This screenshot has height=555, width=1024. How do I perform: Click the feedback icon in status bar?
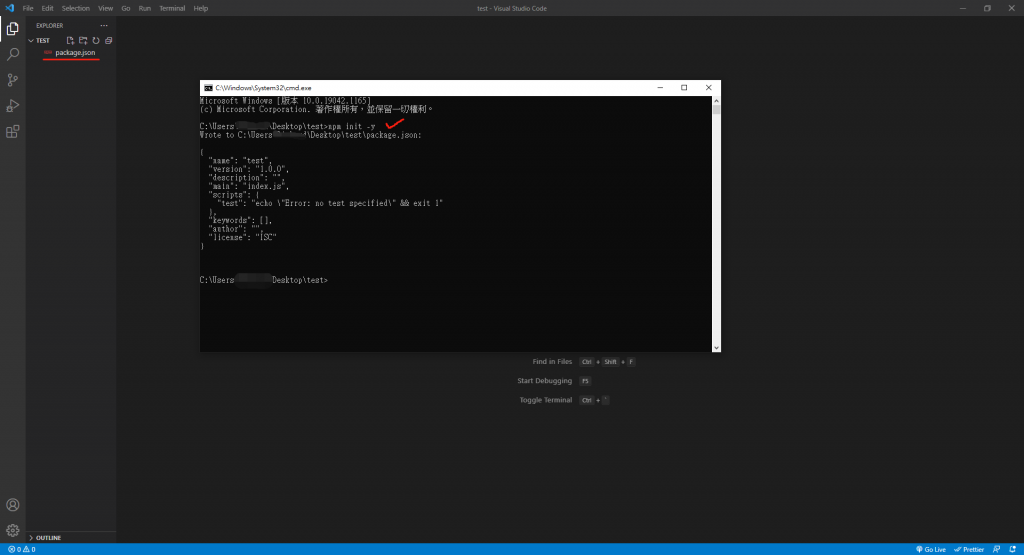coord(997,550)
